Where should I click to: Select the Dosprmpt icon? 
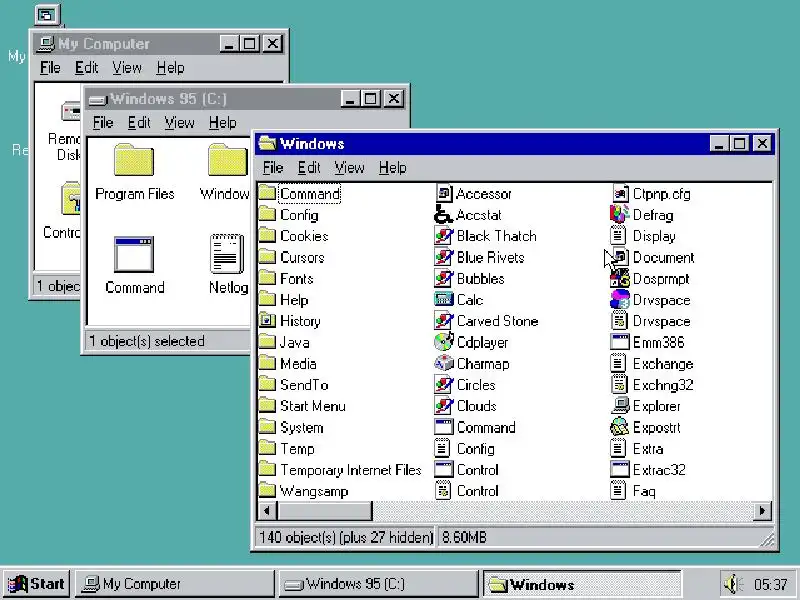tap(619, 279)
